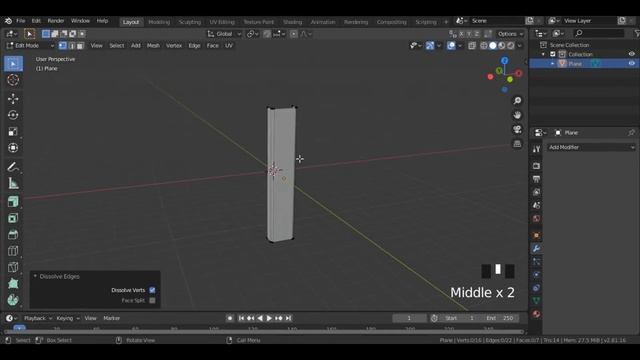
Task: Select the Extrude Region tool
Action: pos(13,202)
